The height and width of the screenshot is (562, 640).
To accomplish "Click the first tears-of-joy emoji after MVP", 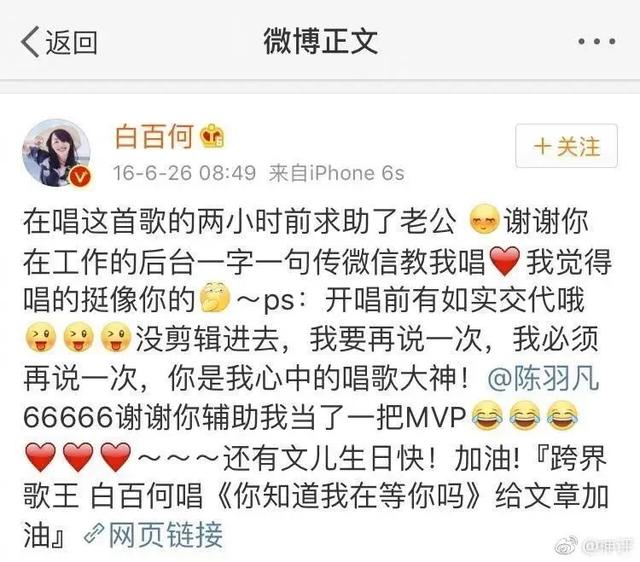I will [487, 415].
